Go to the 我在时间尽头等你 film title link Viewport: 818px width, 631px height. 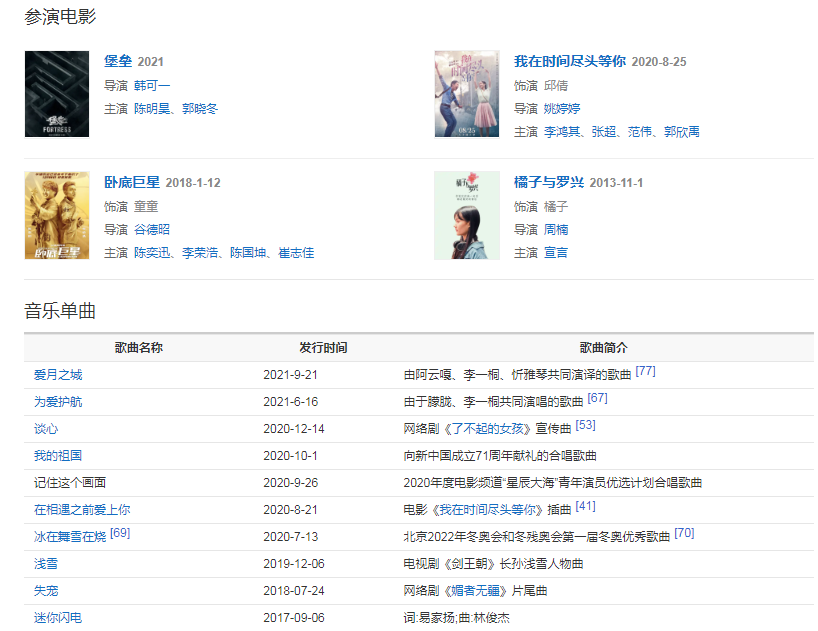tap(569, 61)
